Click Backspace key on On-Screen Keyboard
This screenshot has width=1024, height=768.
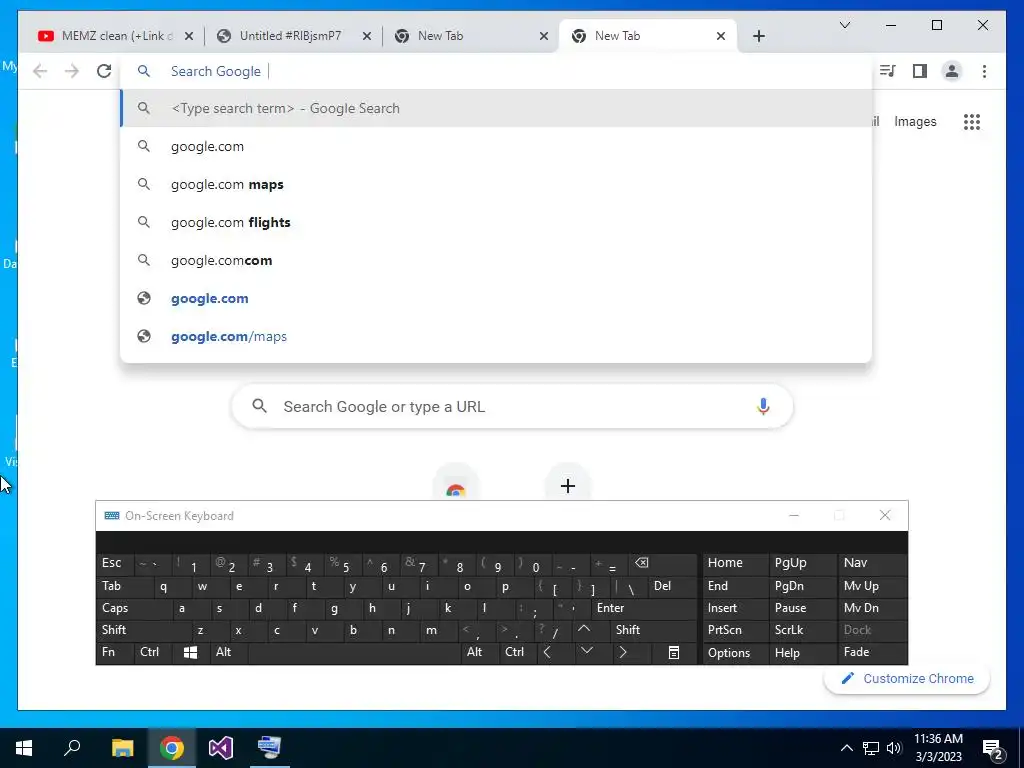663,564
